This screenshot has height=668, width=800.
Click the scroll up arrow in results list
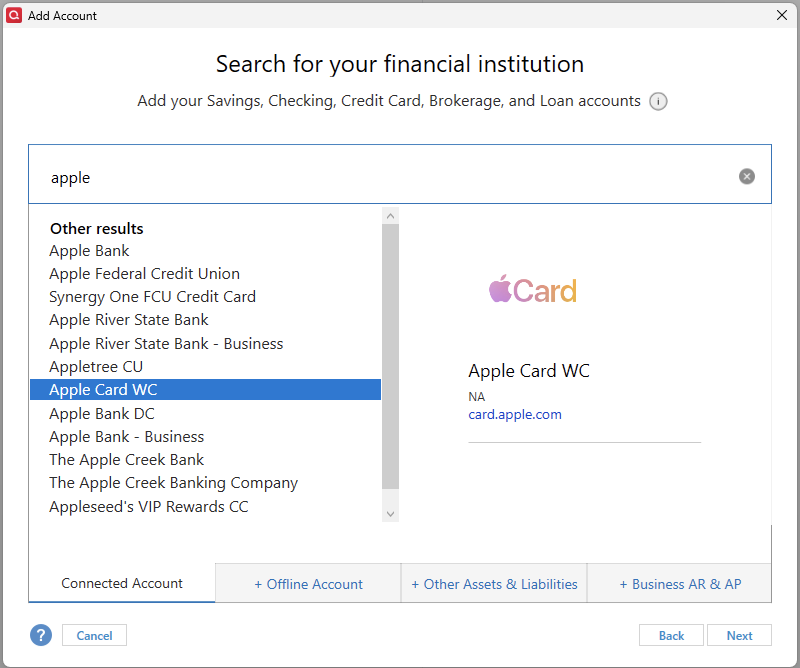click(390, 216)
